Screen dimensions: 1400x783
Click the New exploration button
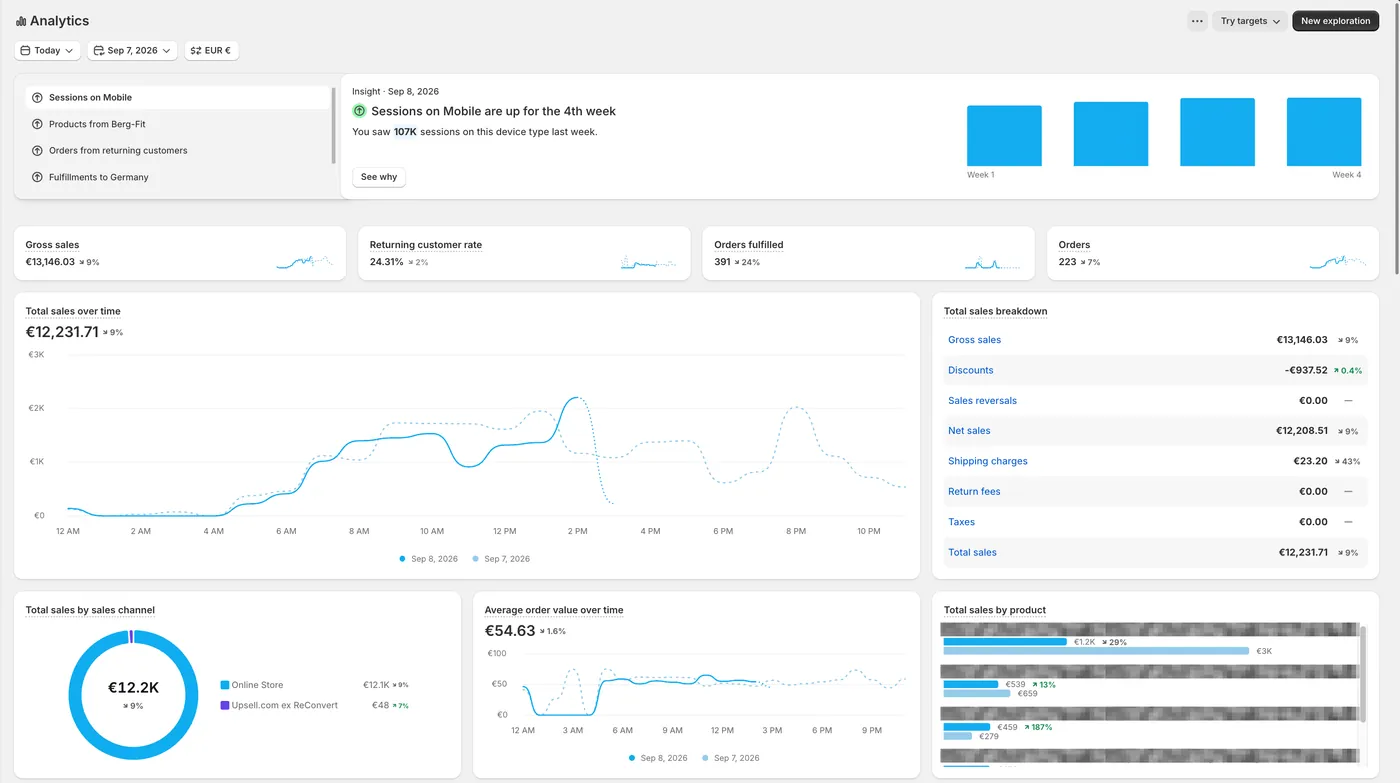[1335, 21]
